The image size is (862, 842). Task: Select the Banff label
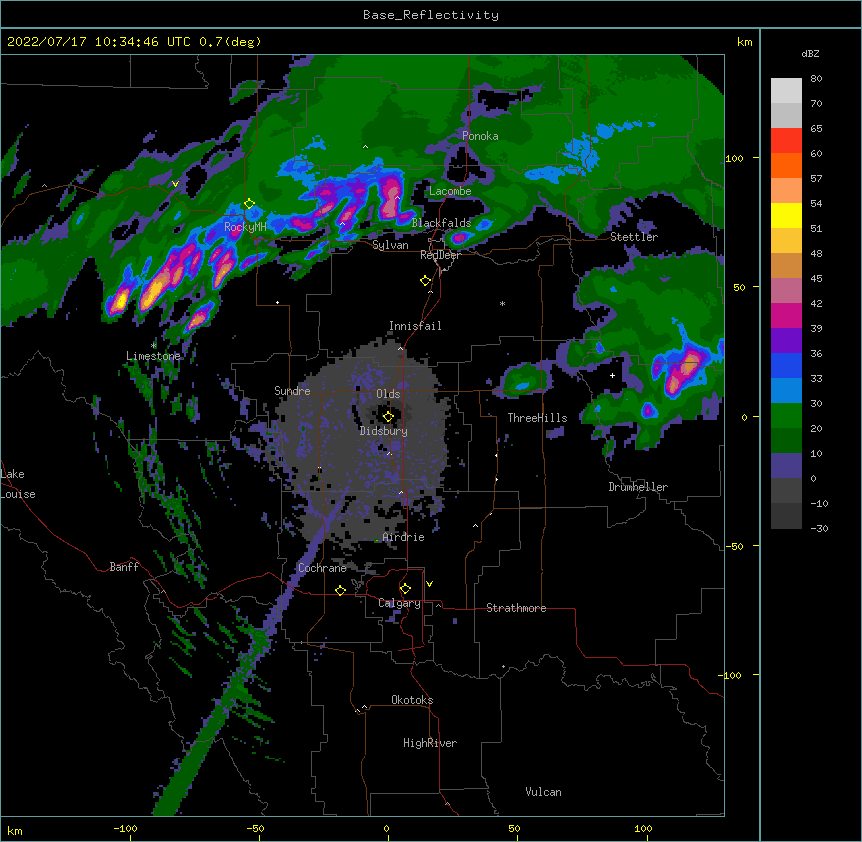pyautogui.click(x=124, y=567)
